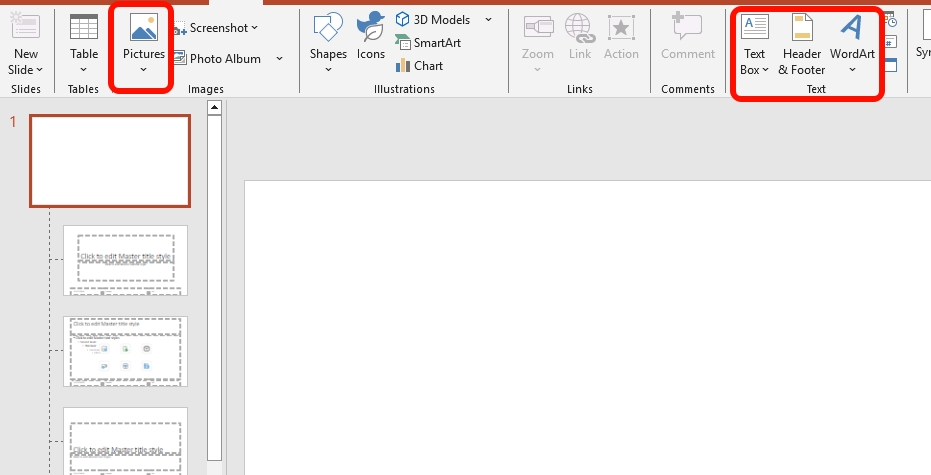Expand the Photo Album arrow
The height and width of the screenshot is (475, 931).
(x=280, y=58)
